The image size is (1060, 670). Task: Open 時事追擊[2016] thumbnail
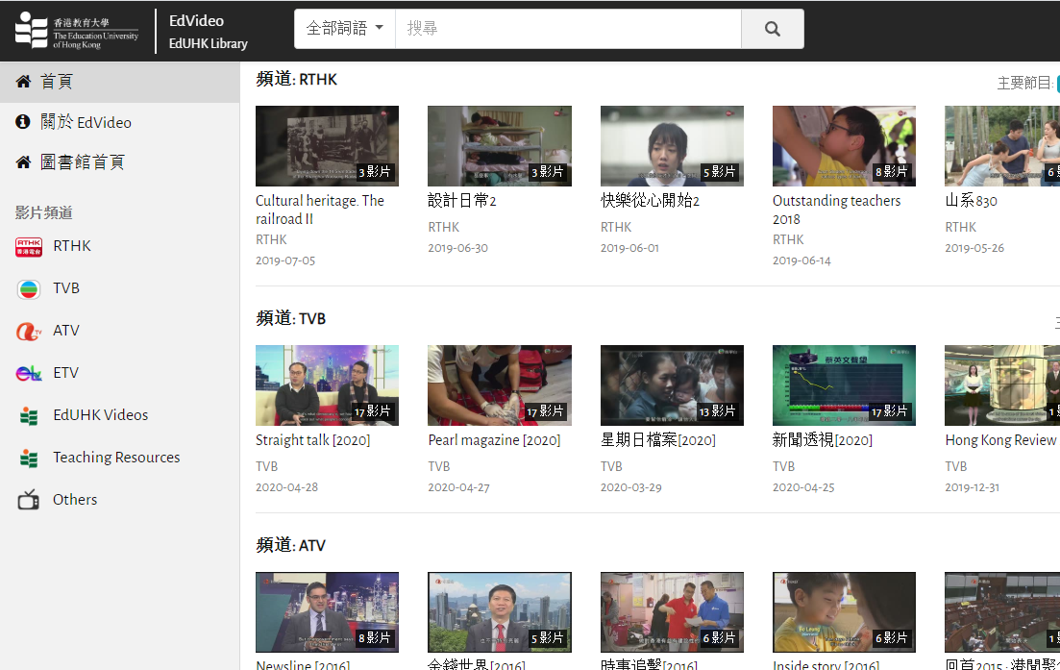pyautogui.click(x=672, y=613)
